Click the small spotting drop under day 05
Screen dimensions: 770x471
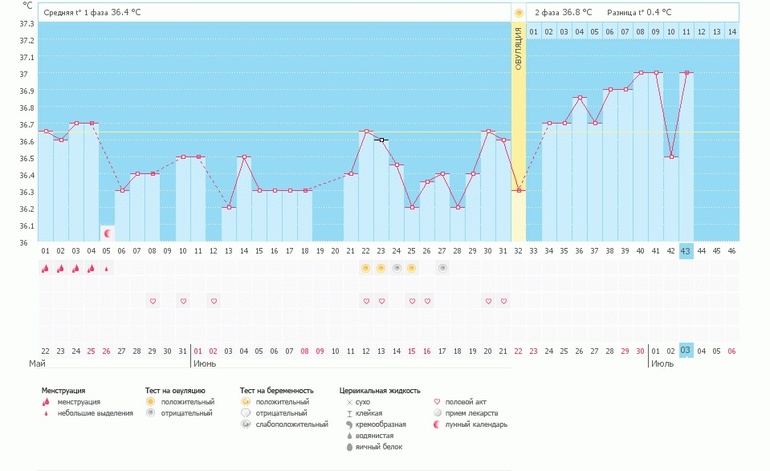point(107,268)
